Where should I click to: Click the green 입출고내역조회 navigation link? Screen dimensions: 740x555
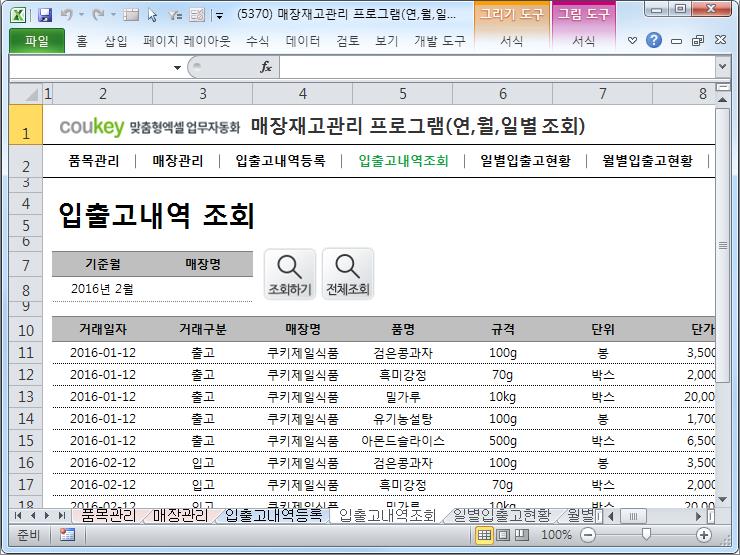(x=404, y=161)
